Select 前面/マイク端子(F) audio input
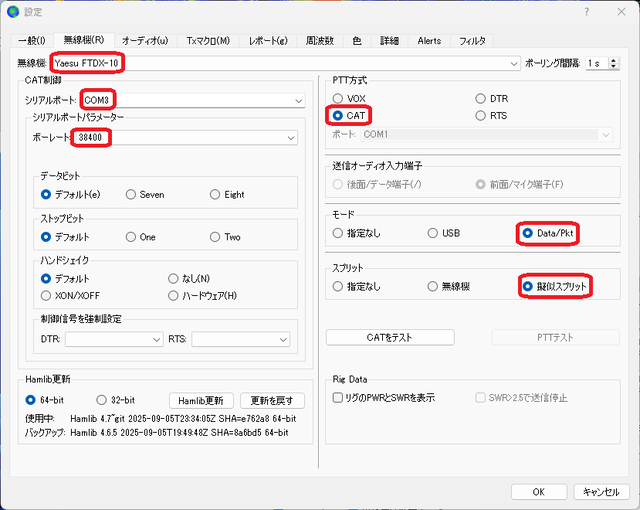The height and width of the screenshot is (510, 640). click(519, 184)
